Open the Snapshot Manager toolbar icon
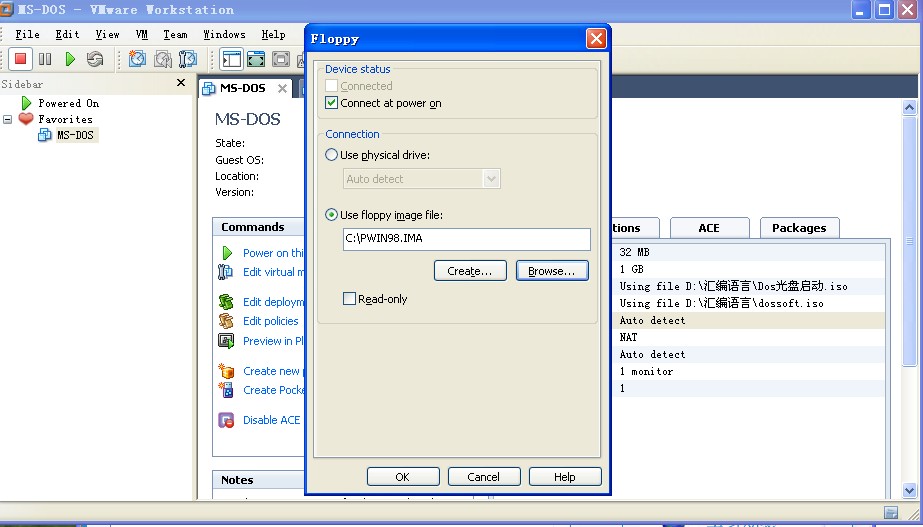The height and width of the screenshot is (527, 923). point(188,59)
